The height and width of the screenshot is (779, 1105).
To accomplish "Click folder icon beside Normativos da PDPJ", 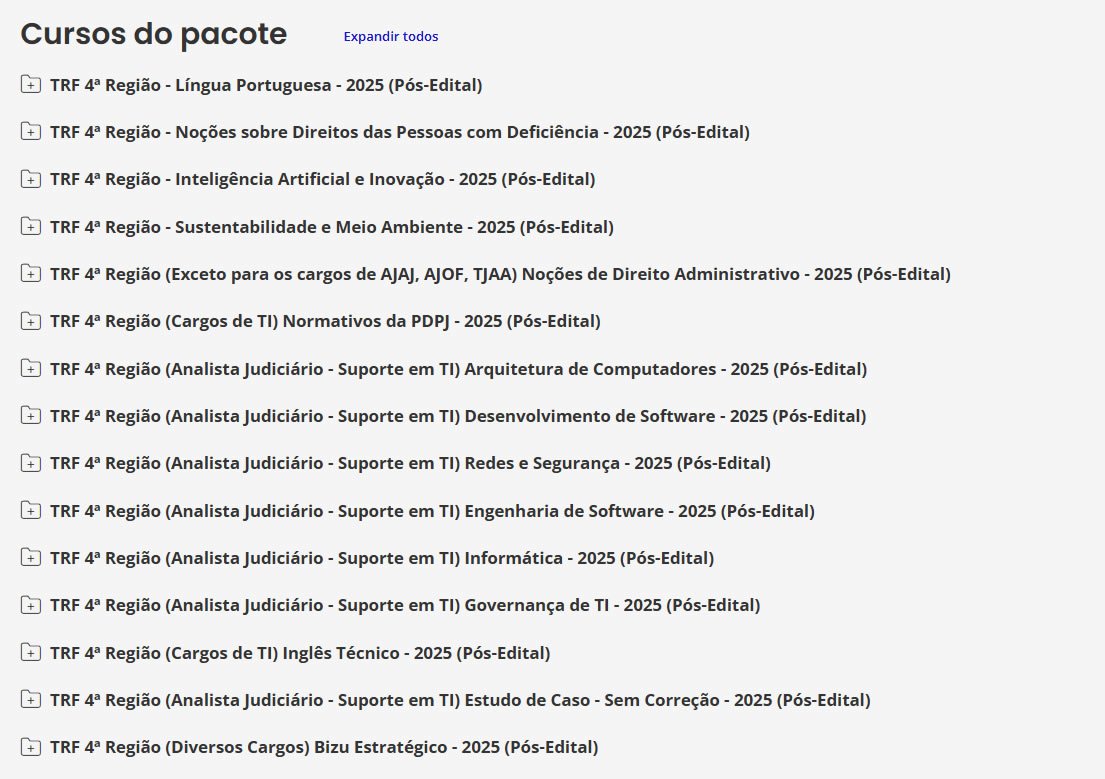I will point(31,322).
